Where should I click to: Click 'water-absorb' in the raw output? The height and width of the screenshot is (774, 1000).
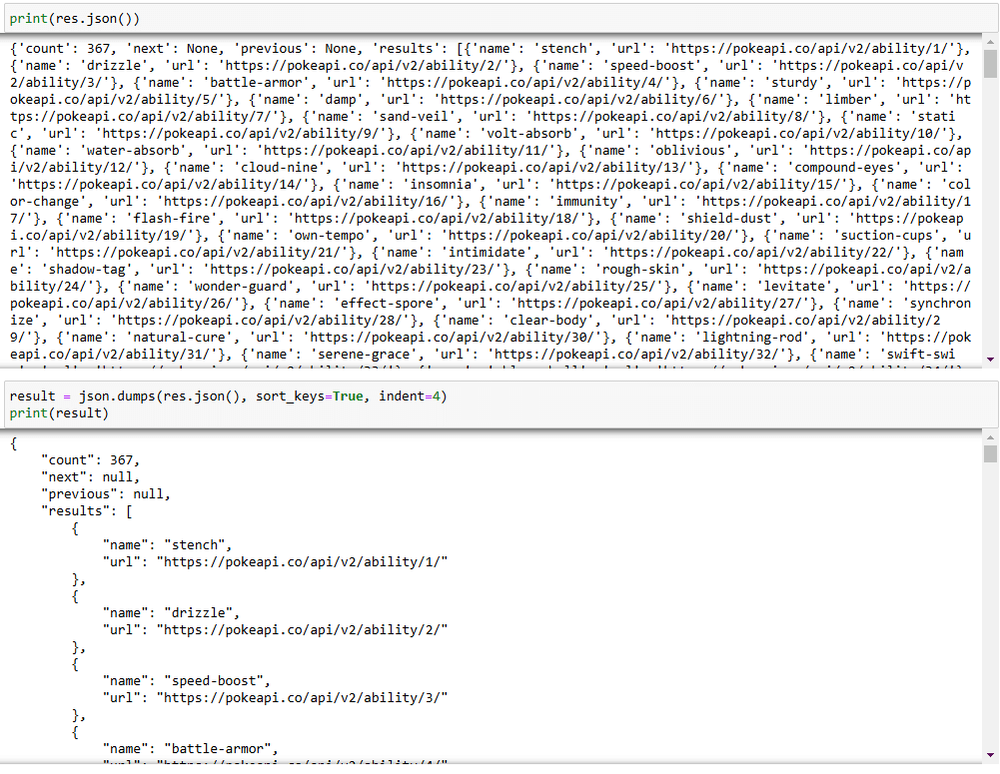click(133, 151)
